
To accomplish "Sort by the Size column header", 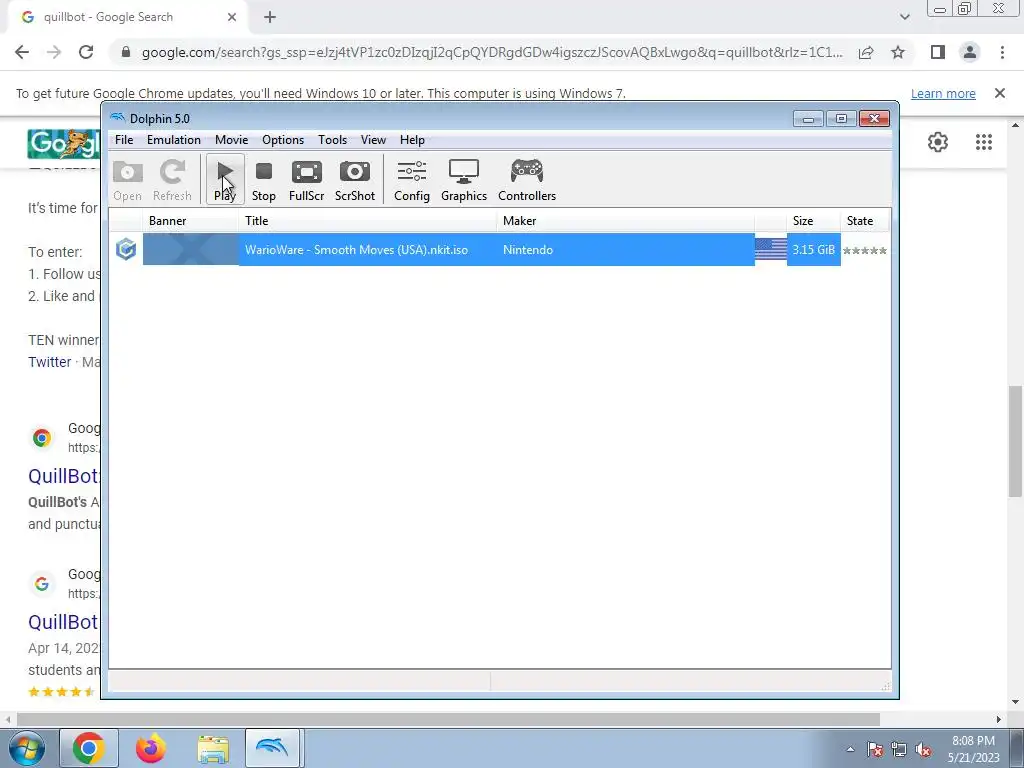I will tap(814, 221).
